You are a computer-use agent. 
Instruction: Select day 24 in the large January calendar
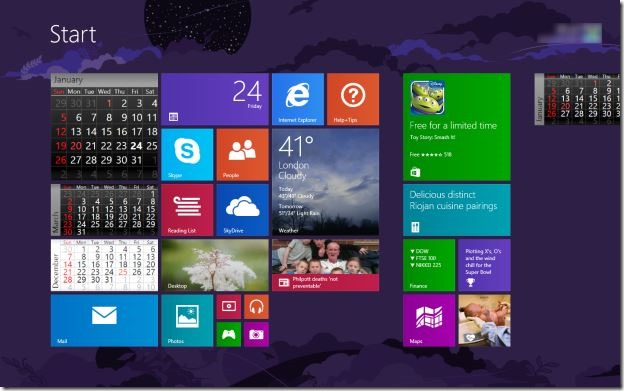136,146
